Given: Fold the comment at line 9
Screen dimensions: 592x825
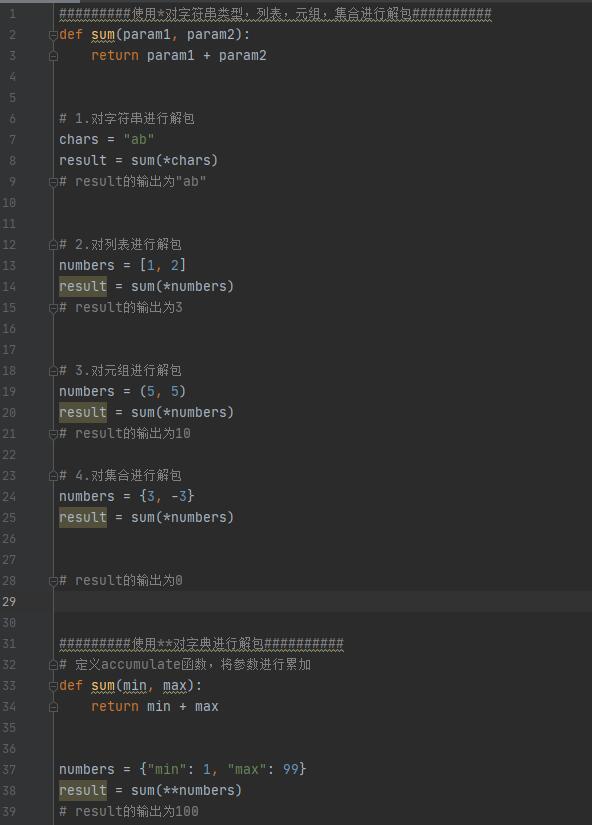Looking at the screenshot, I should (x=53, y=182).
